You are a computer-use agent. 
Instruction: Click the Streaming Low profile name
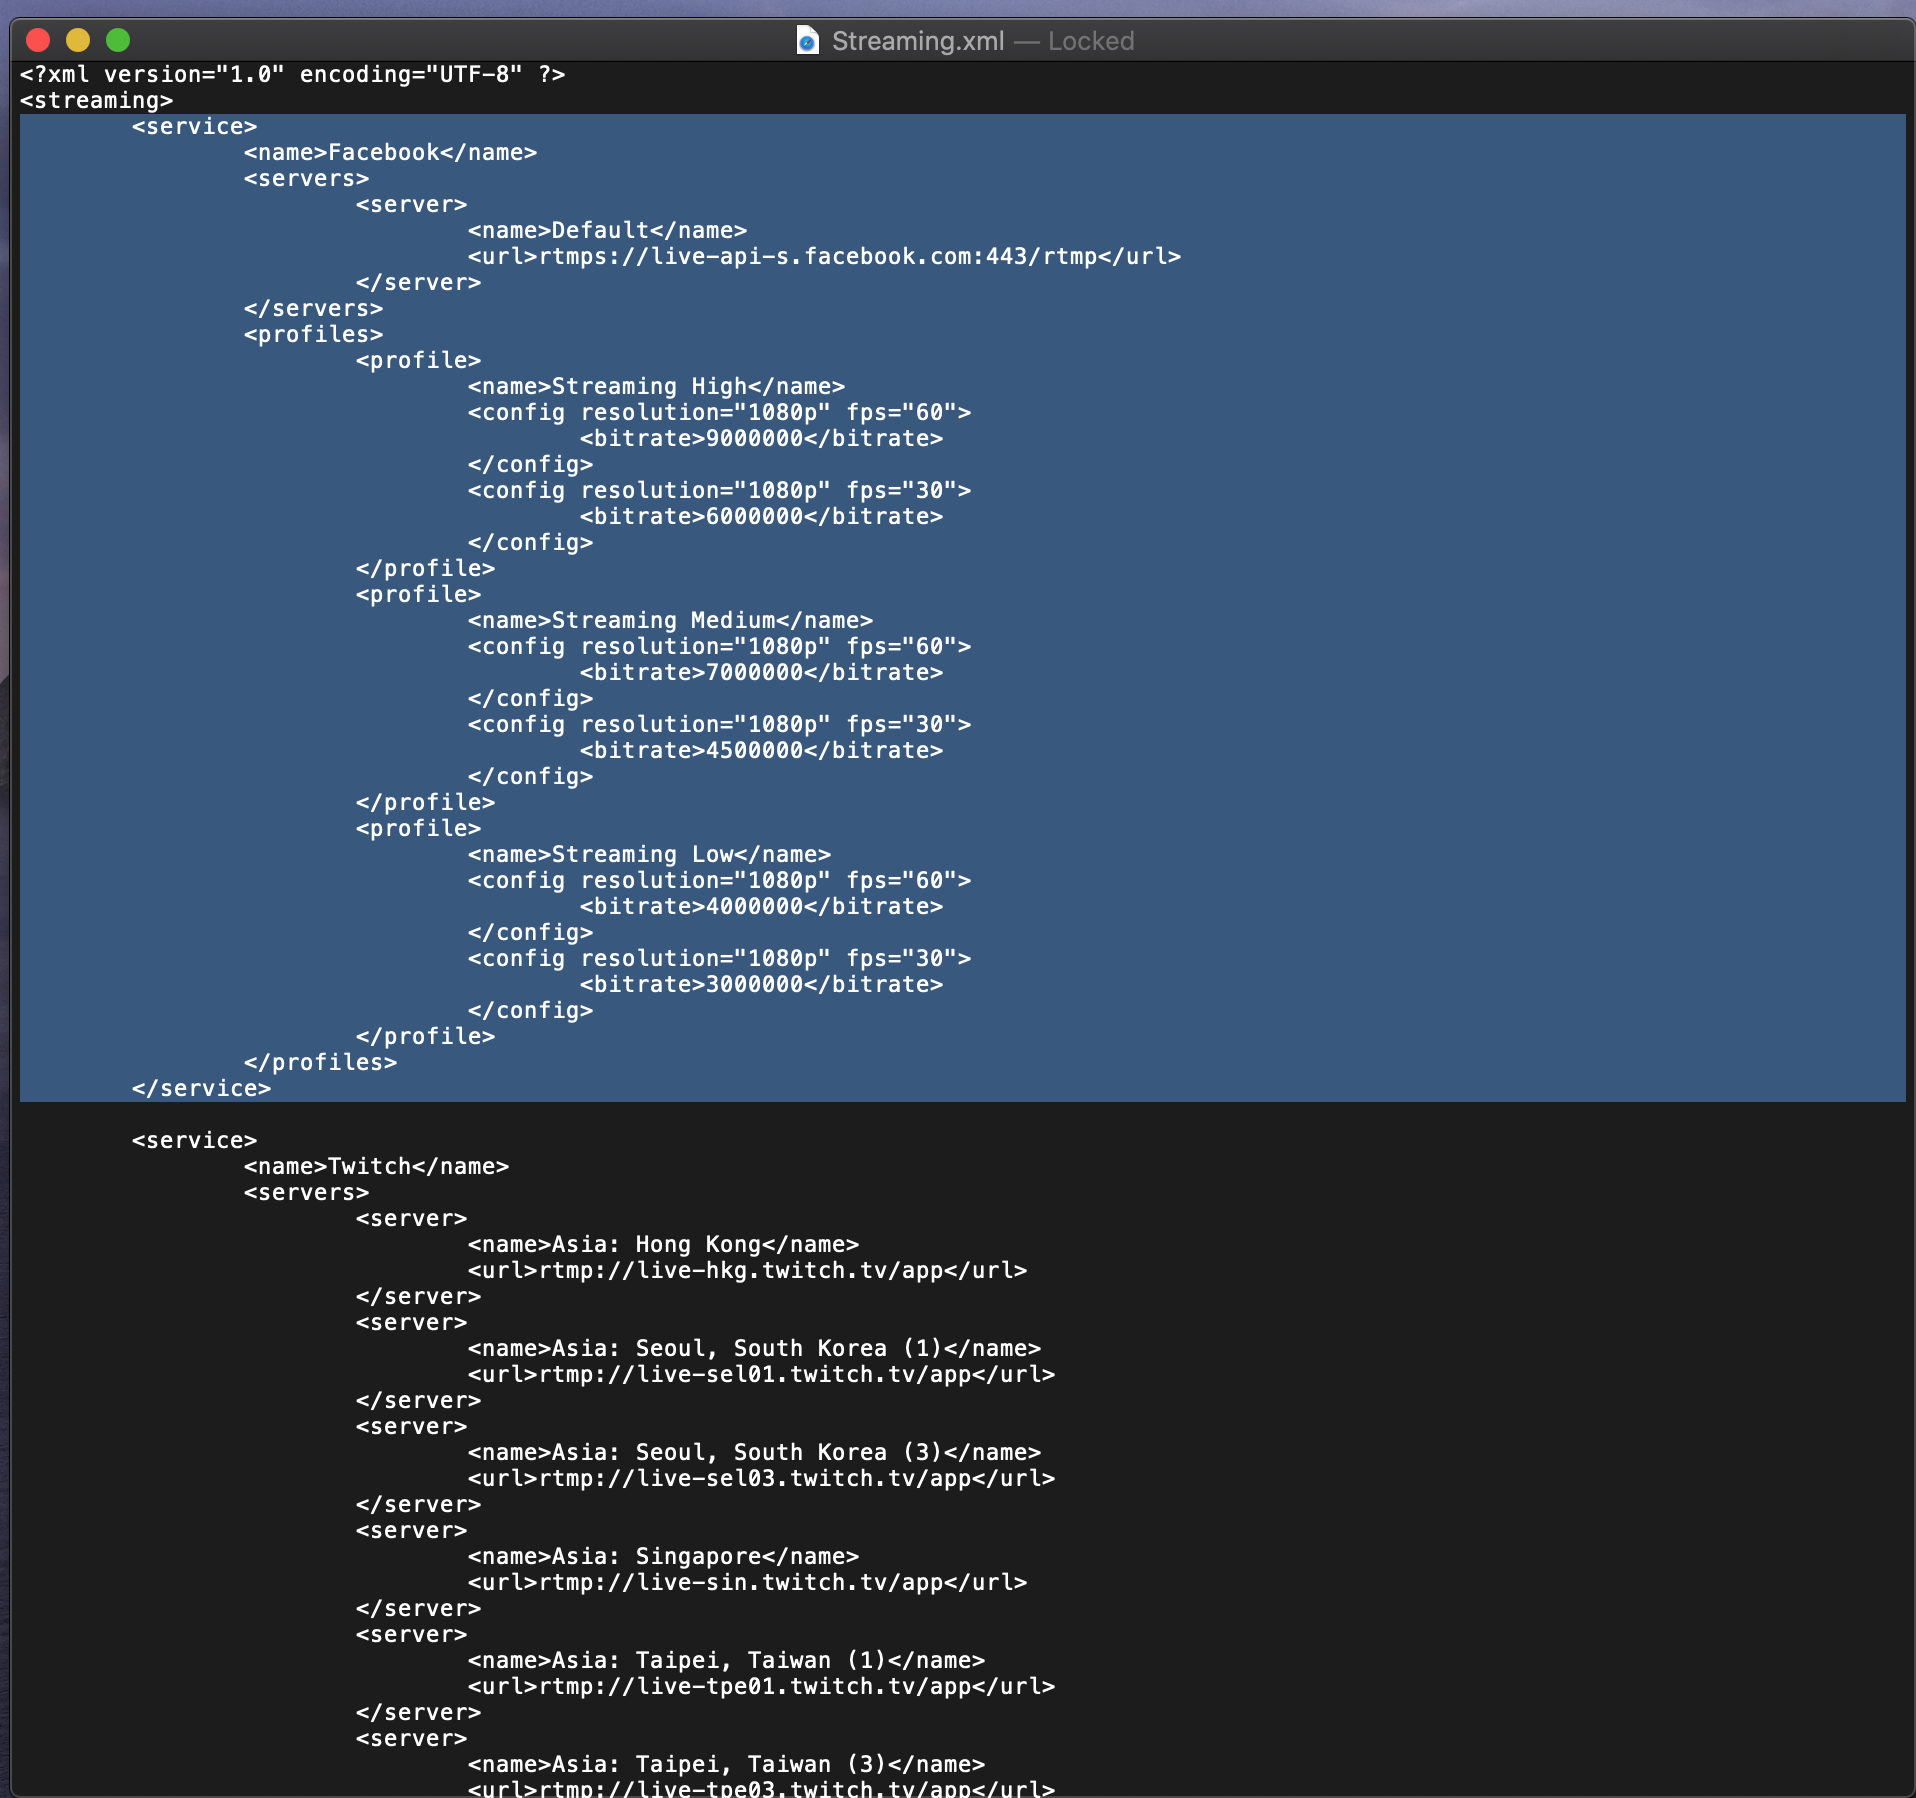coord(649,855)
